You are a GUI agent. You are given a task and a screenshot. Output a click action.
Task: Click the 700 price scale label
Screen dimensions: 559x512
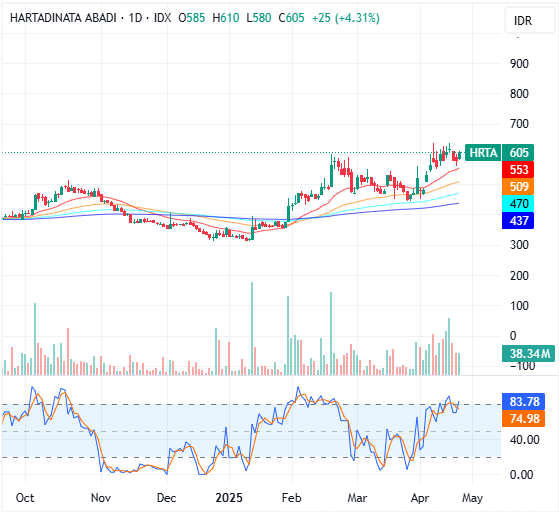[519, 124]
